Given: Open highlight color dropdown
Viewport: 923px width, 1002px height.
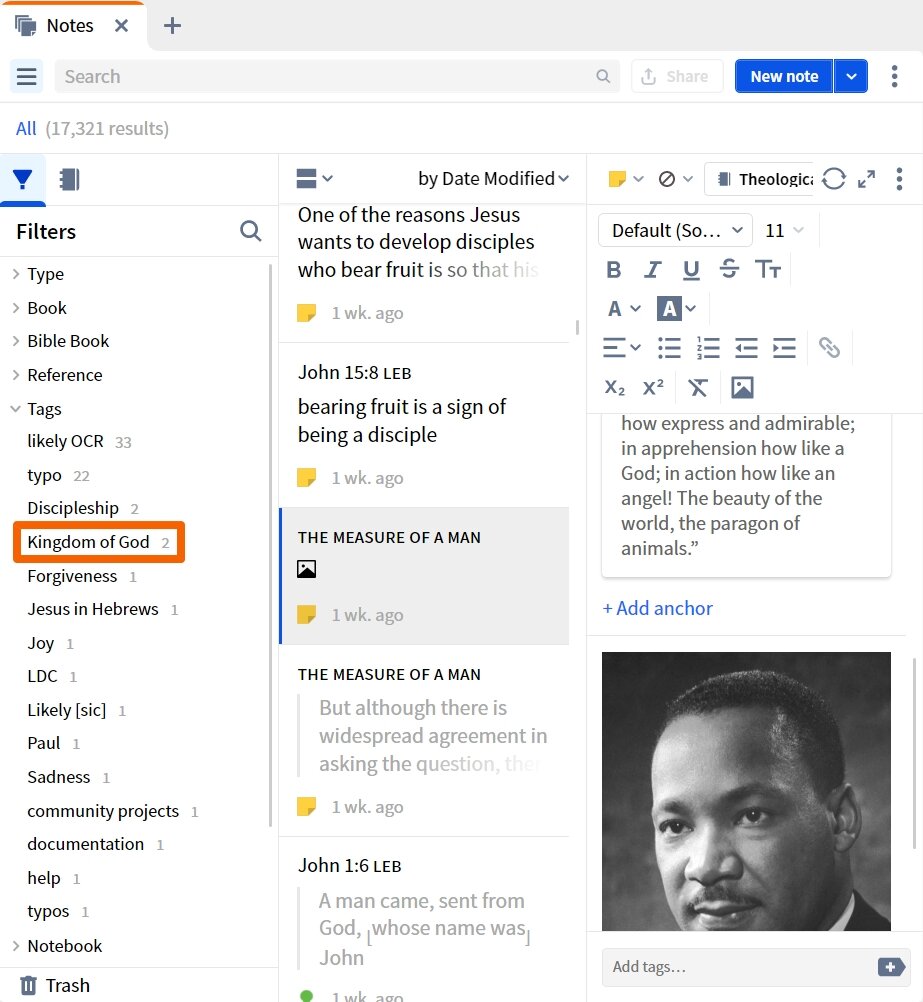Looking at the screenshot, I should 676,309.
